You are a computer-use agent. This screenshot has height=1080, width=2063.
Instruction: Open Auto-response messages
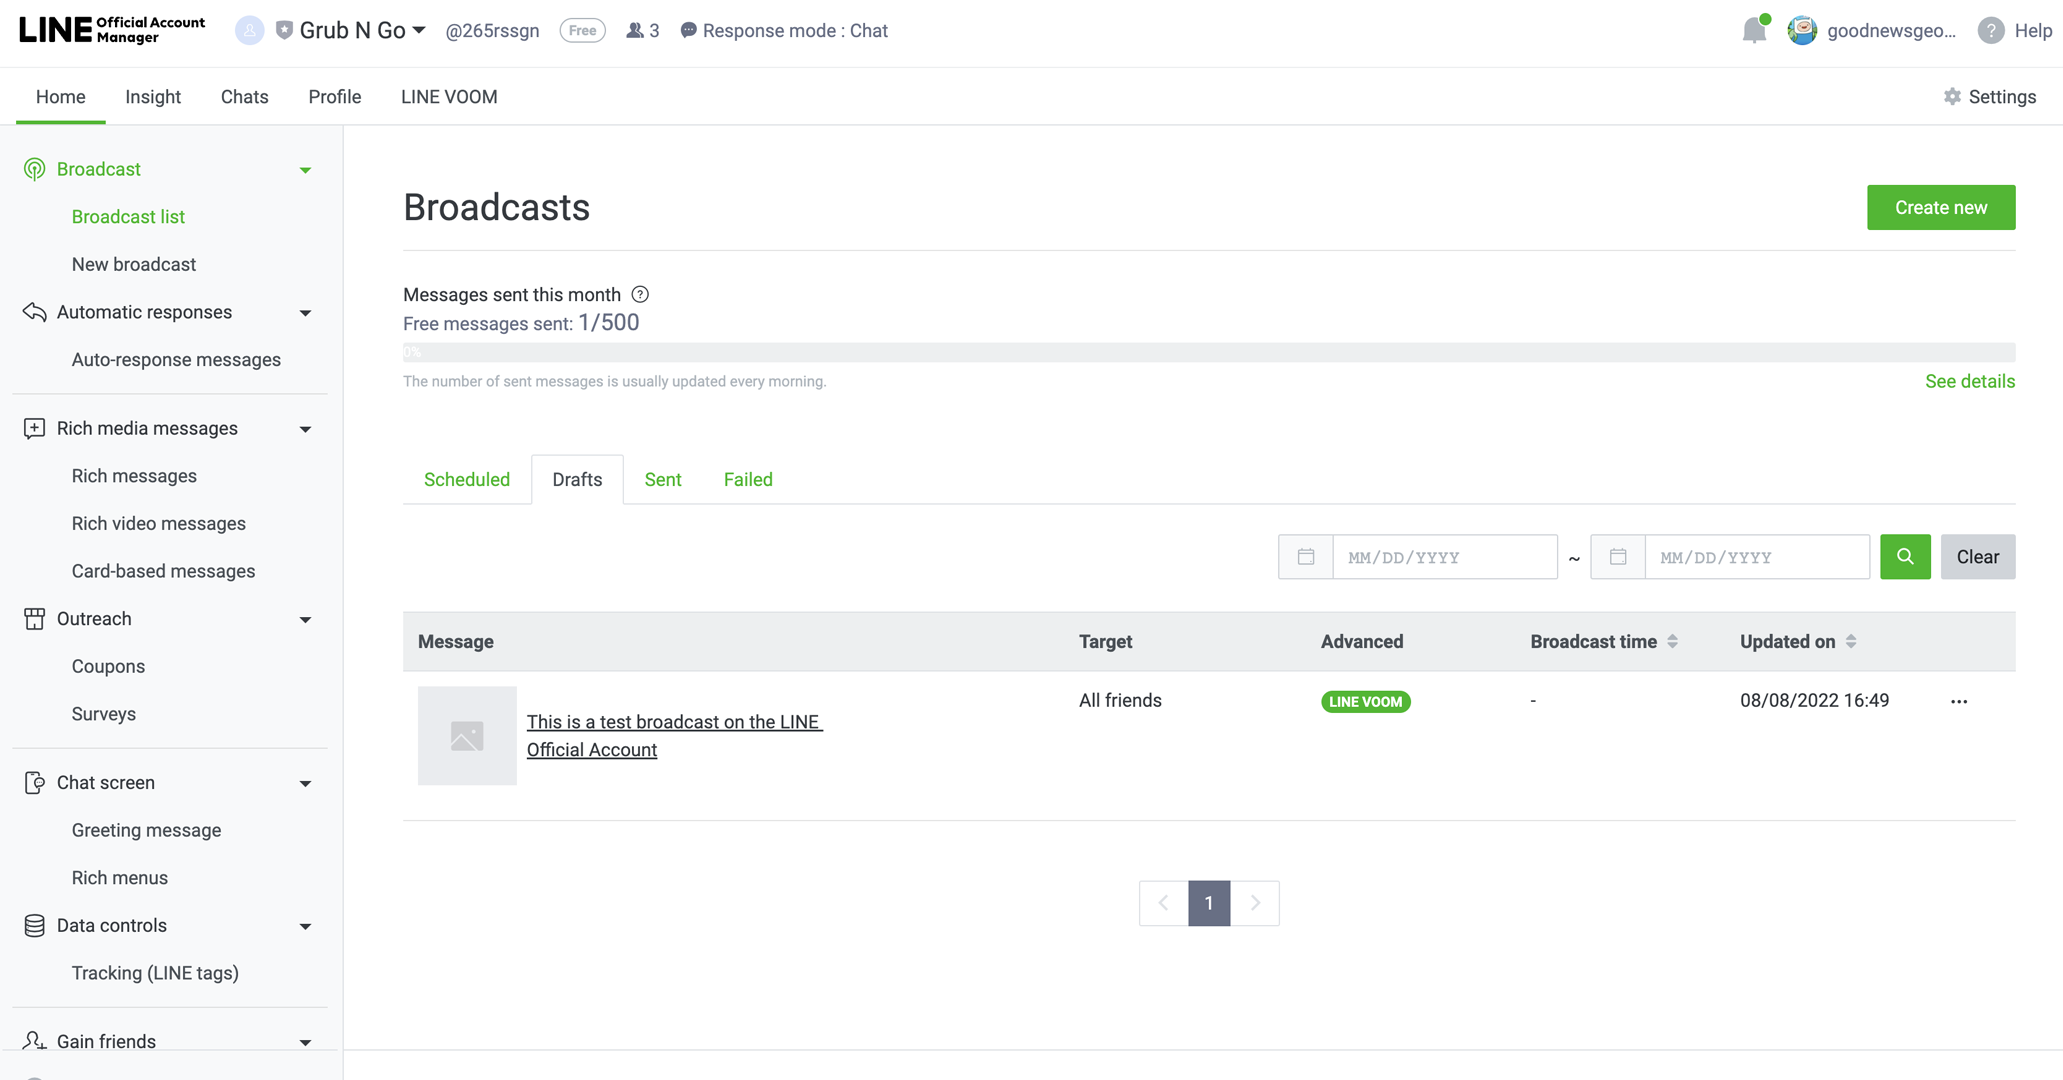point(176,360)
